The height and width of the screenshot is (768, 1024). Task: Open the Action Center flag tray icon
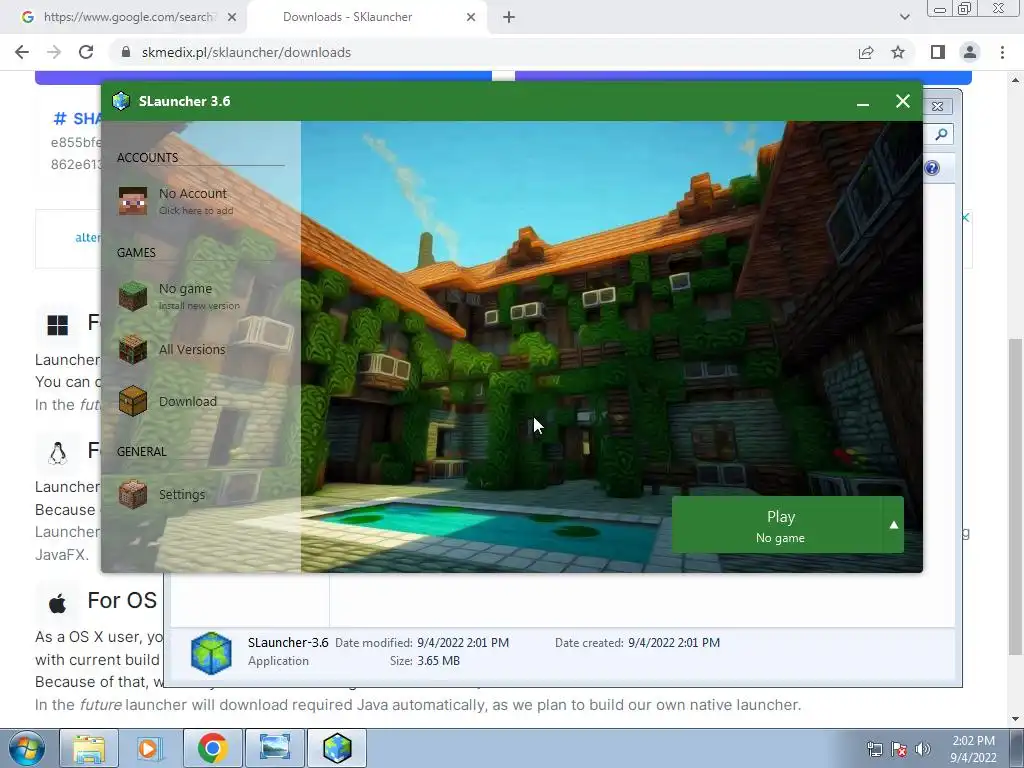pyautogui.click(x=899, y=749)
